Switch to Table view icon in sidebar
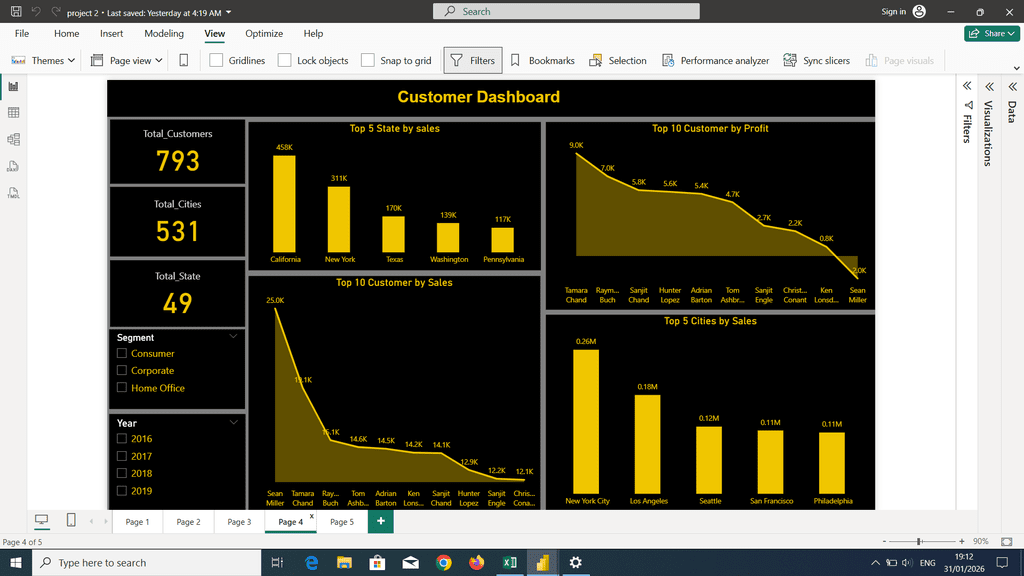1024x576 pixels. 14,113
